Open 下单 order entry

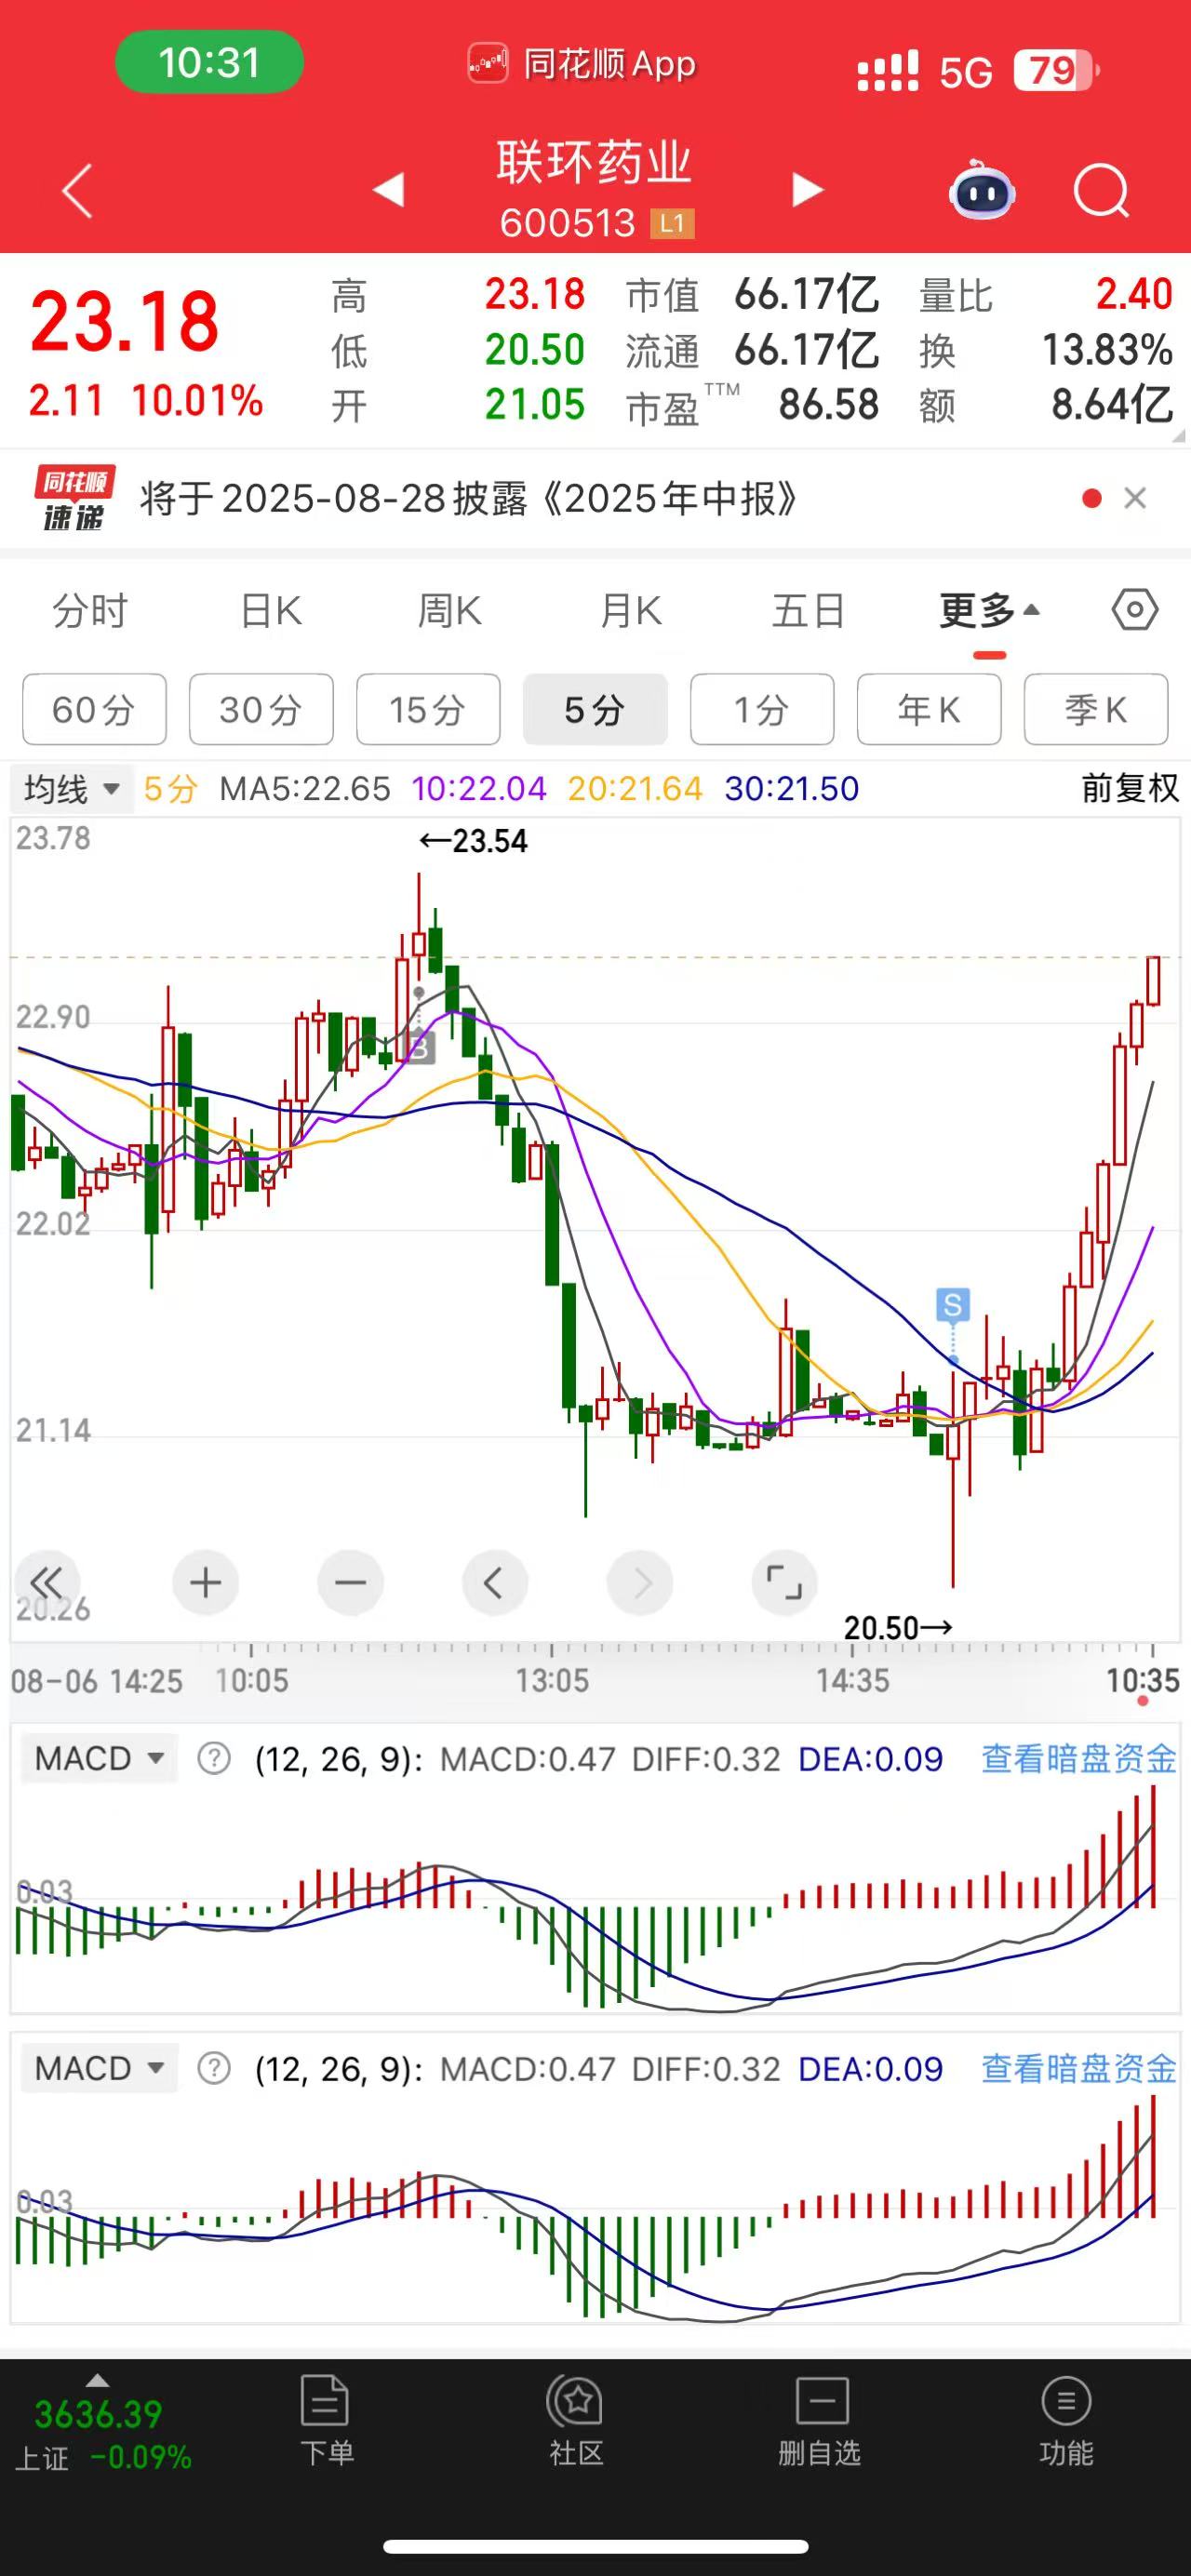pos(326,2422)
